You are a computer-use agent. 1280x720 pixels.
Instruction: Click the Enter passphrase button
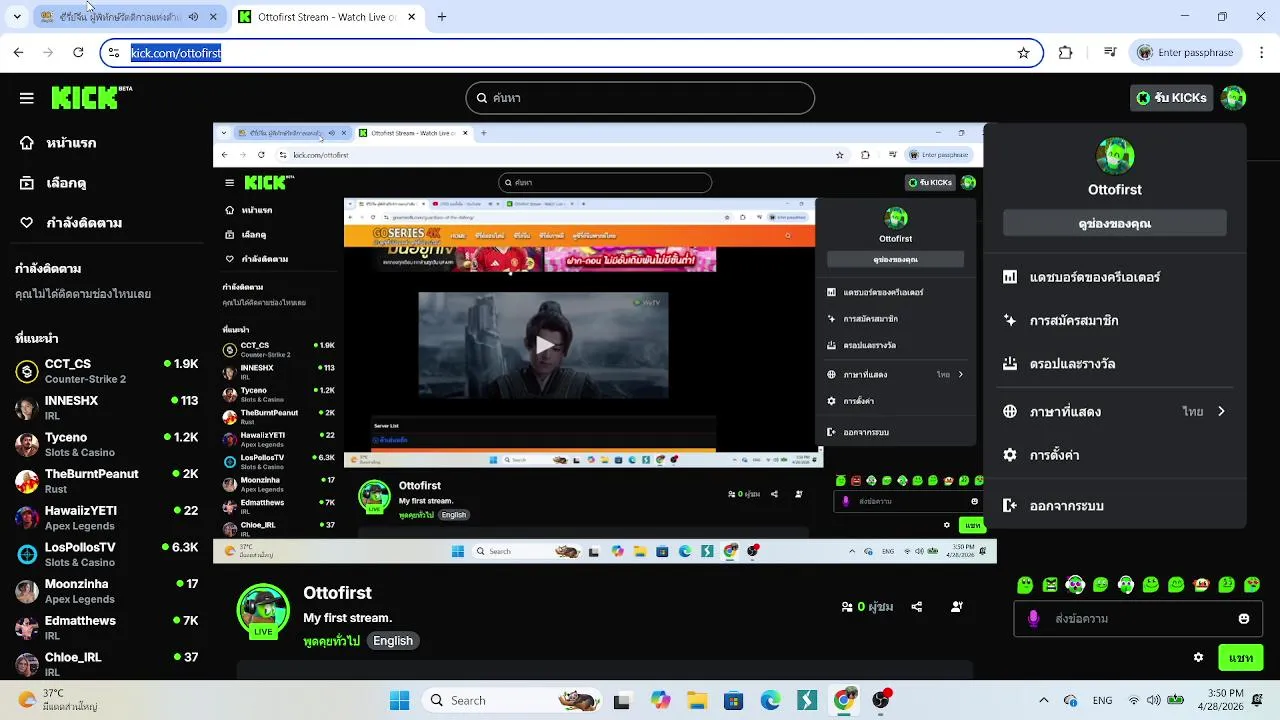tap(1185, 53)
